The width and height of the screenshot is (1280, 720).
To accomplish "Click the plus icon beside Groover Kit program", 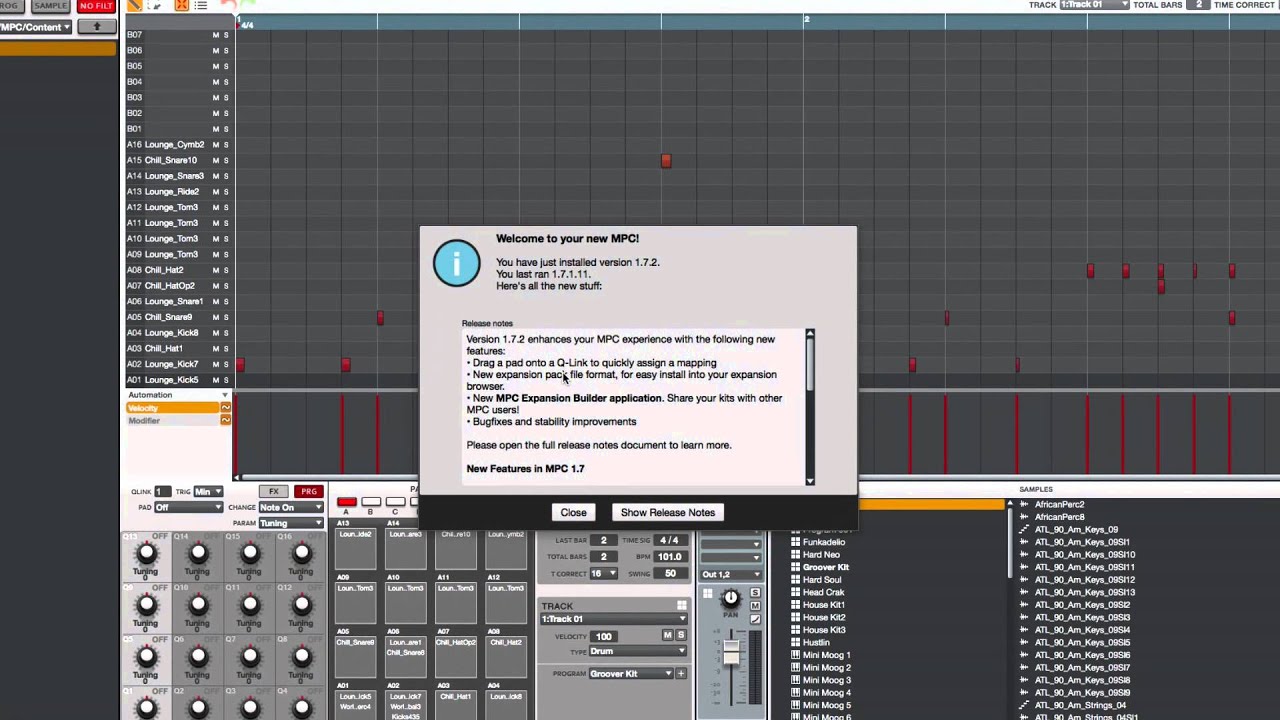I will [681, 674].
